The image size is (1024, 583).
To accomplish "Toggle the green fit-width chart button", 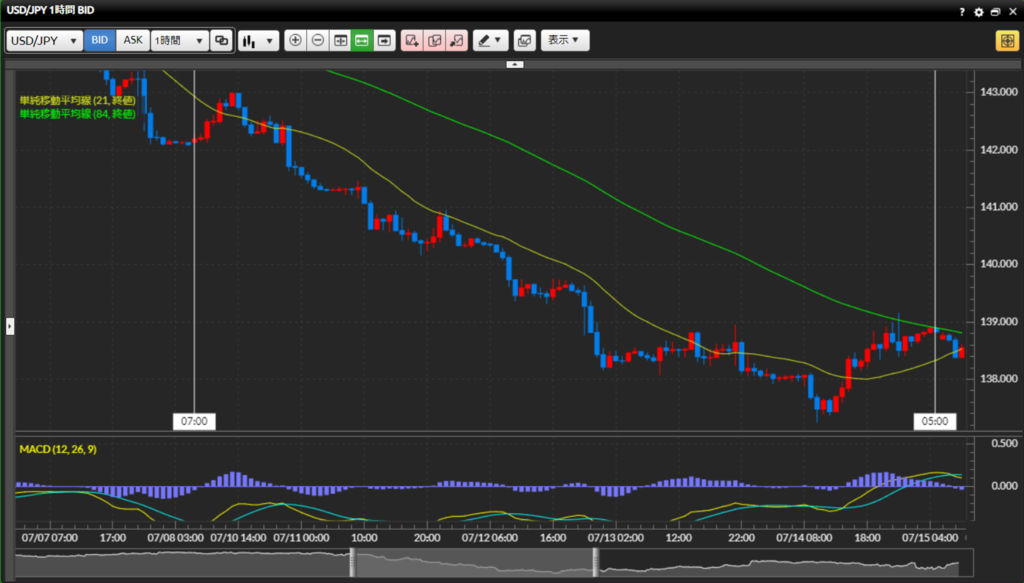I will point(362,41).
